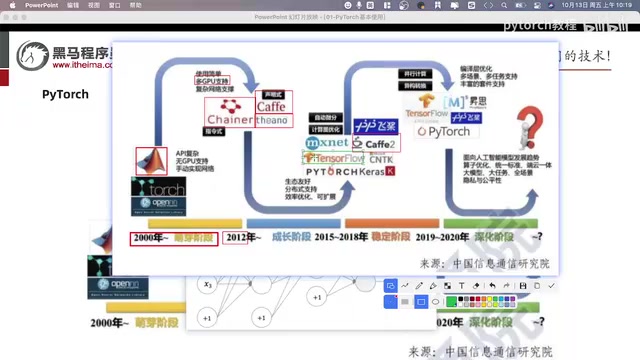
Task: Choose the filled rectangle shape style
Action: pyautogui.click(x=405, y=302)
